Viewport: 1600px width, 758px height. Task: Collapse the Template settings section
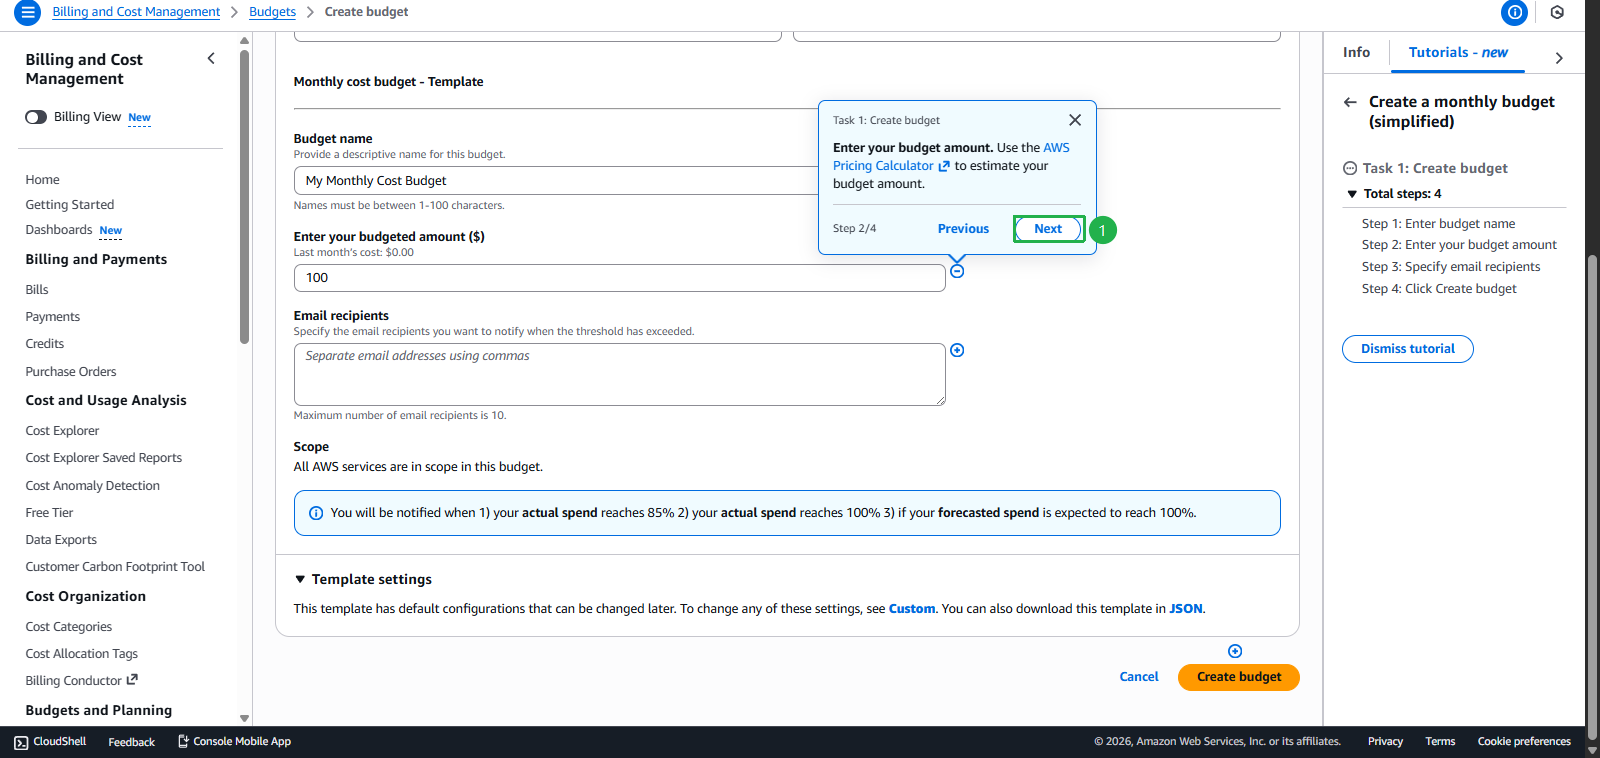point(300,580)
